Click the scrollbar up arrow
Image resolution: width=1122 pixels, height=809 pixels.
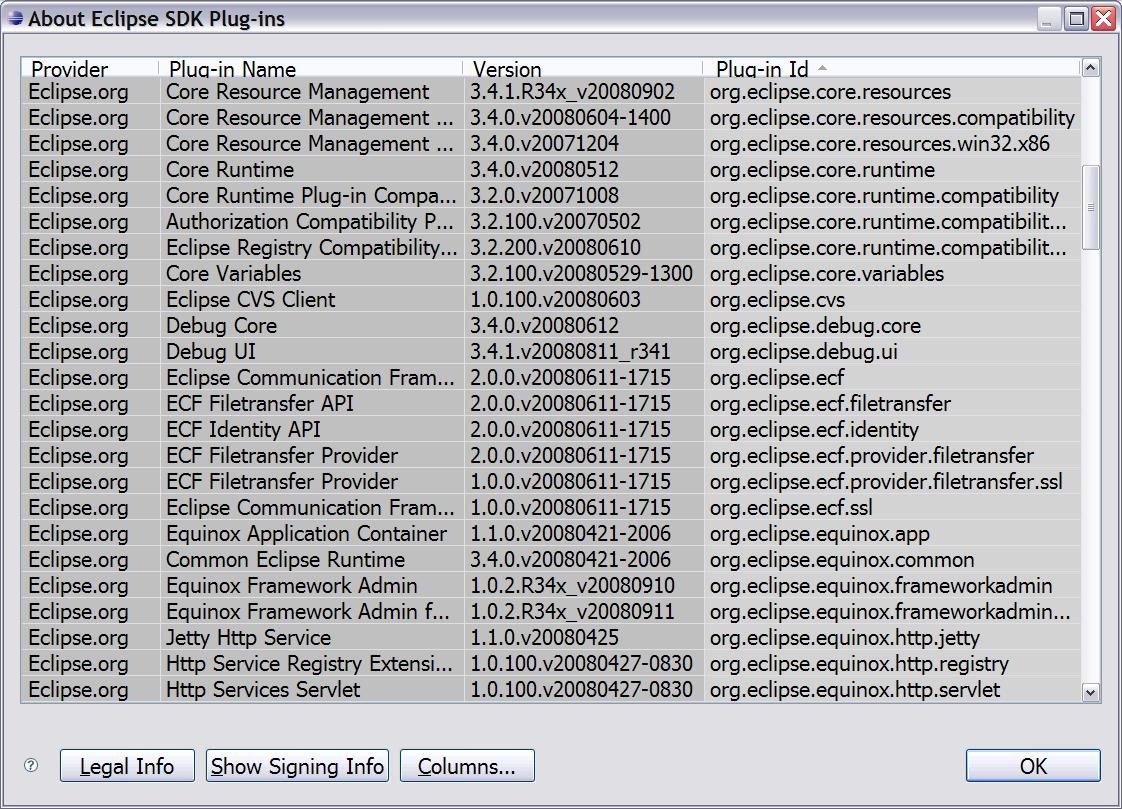pyautogui.click(x=1091, y=68)
